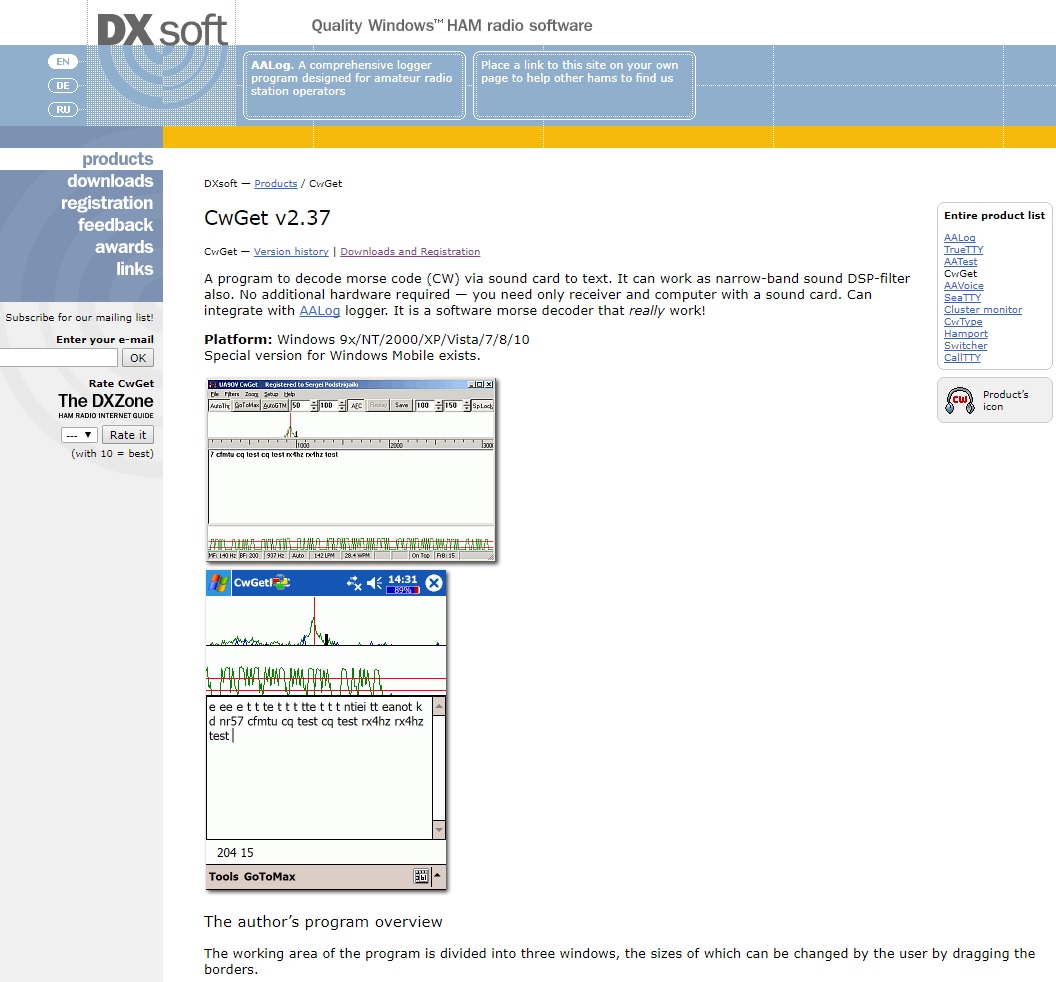Click the DXsoft logo

pyautogui.click(x=162, y=28)
